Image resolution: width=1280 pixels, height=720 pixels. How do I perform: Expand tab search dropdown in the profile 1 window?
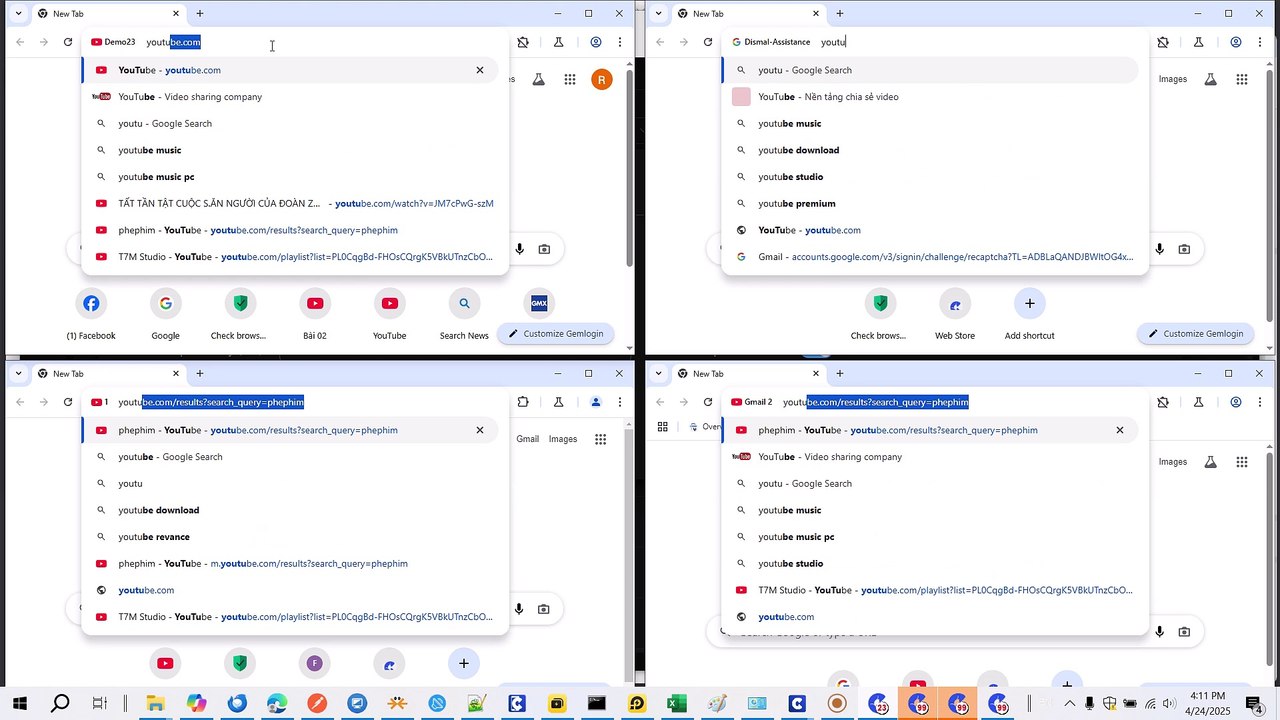(18, 374)
